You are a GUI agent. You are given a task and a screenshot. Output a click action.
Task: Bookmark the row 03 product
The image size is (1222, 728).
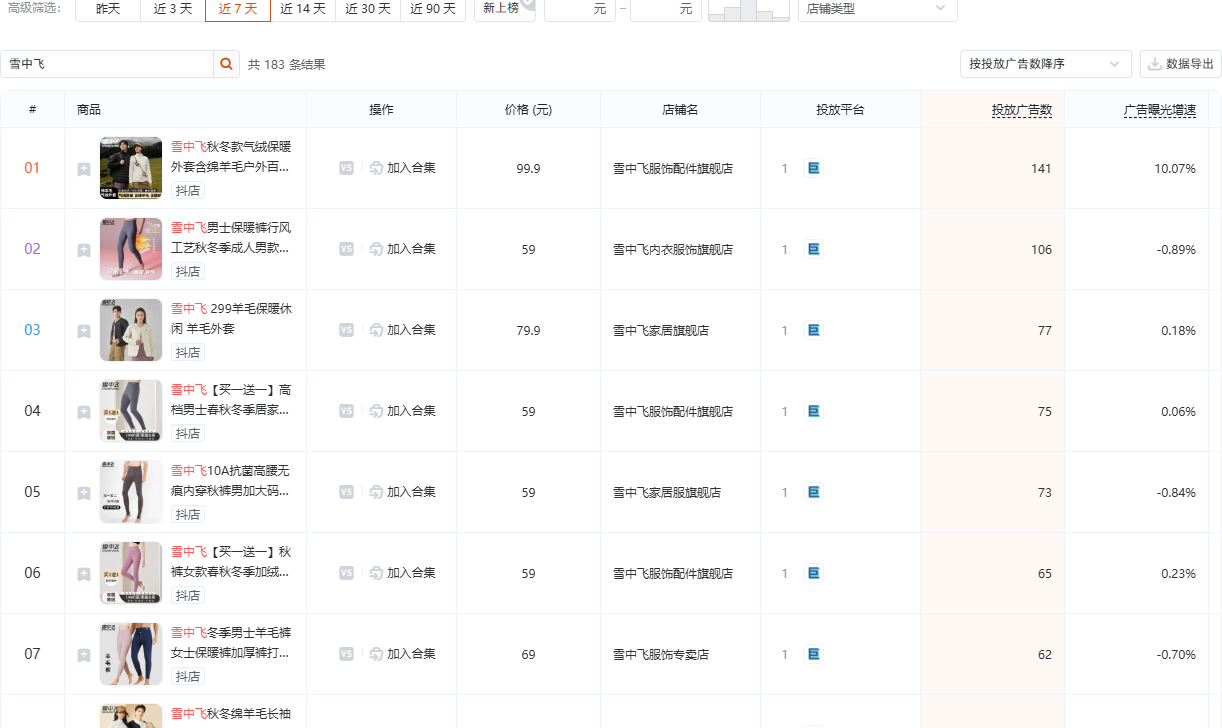pos(84,331)
